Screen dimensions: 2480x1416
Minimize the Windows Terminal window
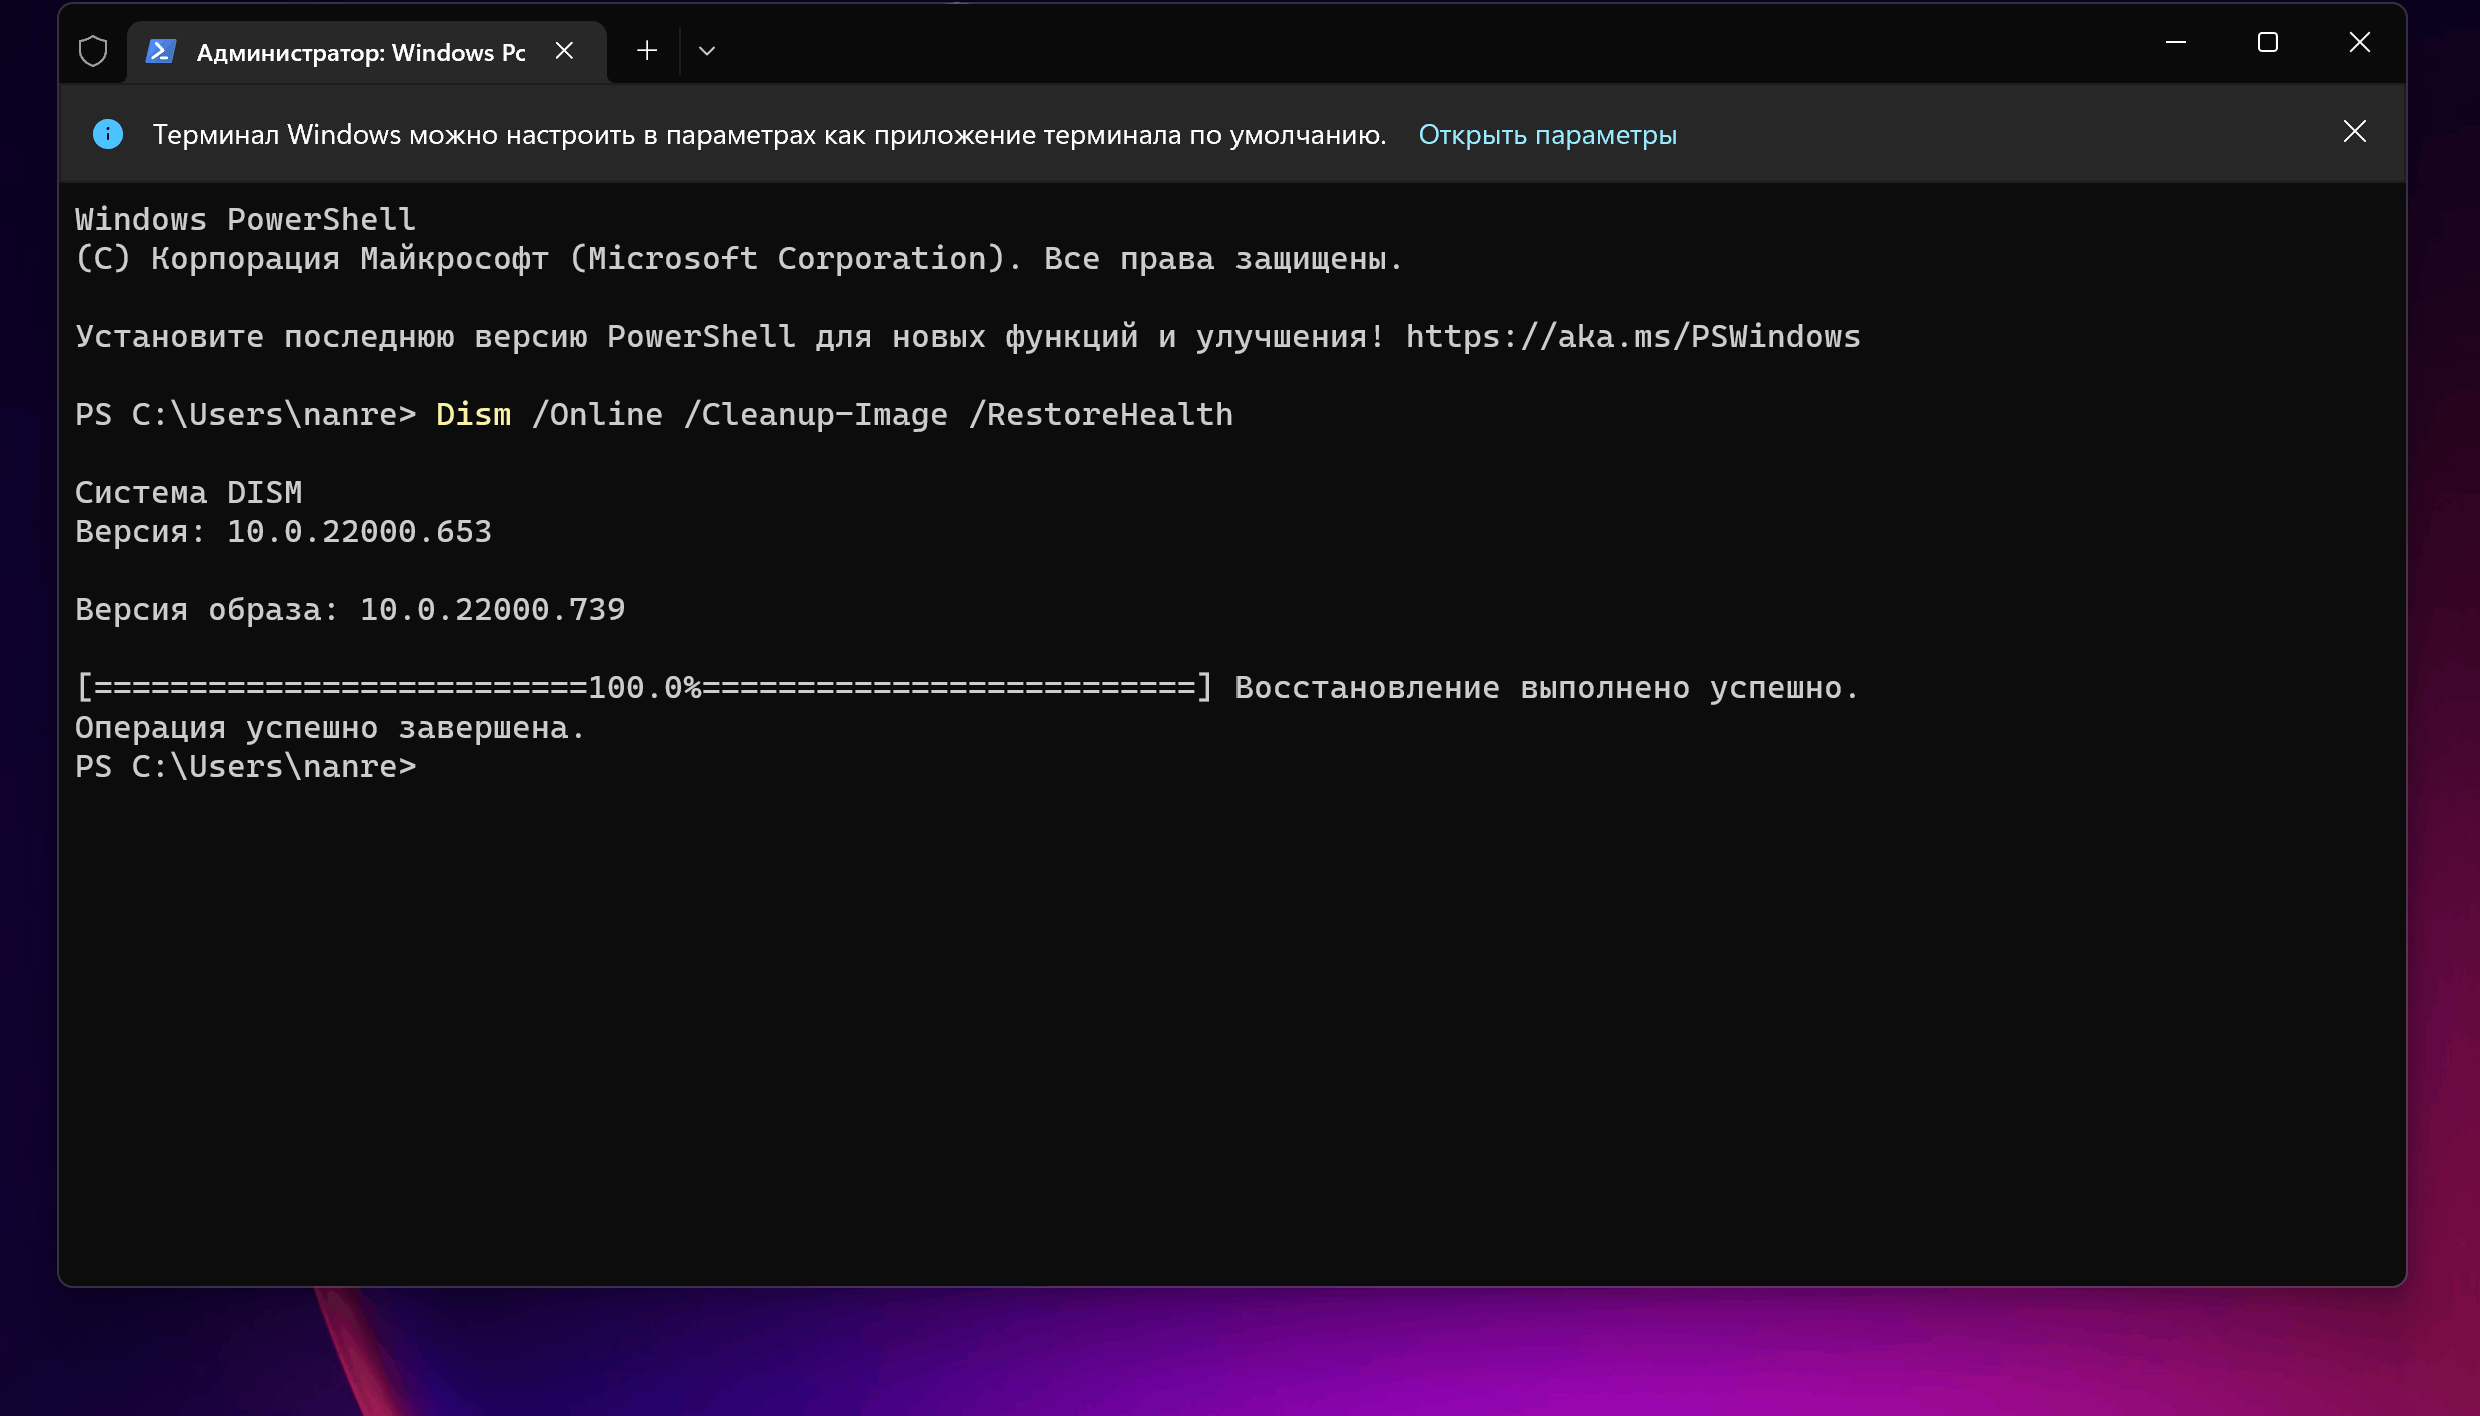click(x=2176, y=43)
